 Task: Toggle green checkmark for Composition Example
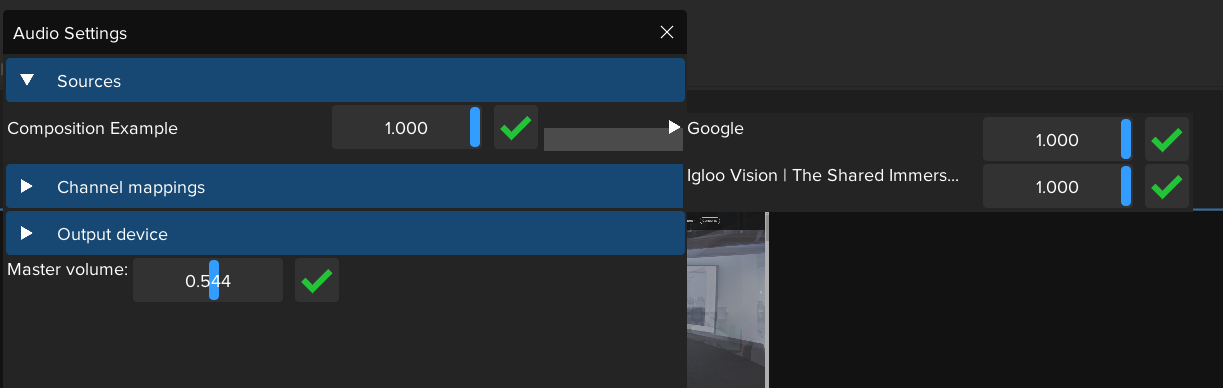point(516,128)
